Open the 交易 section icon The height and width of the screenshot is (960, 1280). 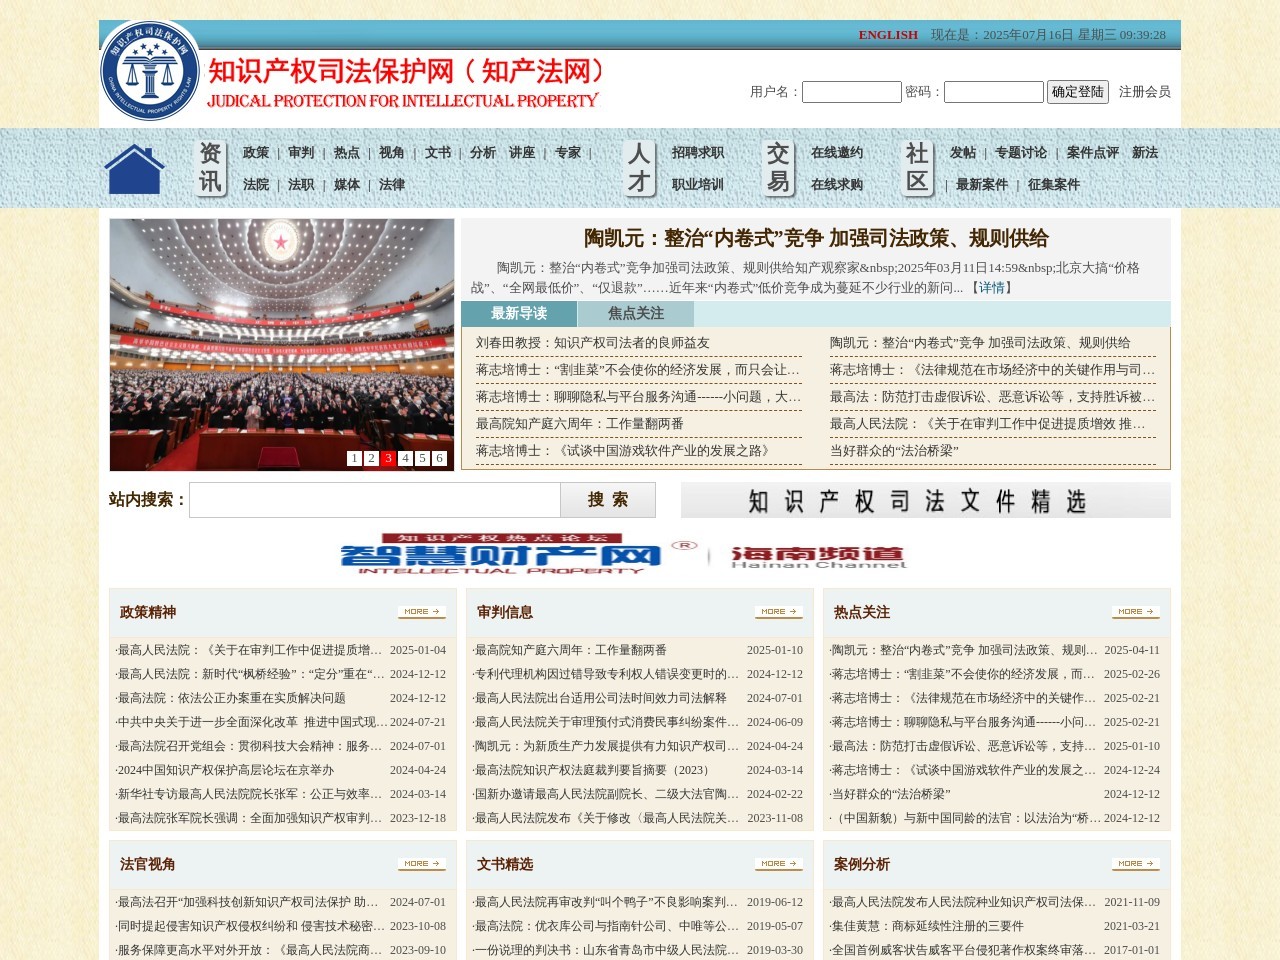[777, 168]
